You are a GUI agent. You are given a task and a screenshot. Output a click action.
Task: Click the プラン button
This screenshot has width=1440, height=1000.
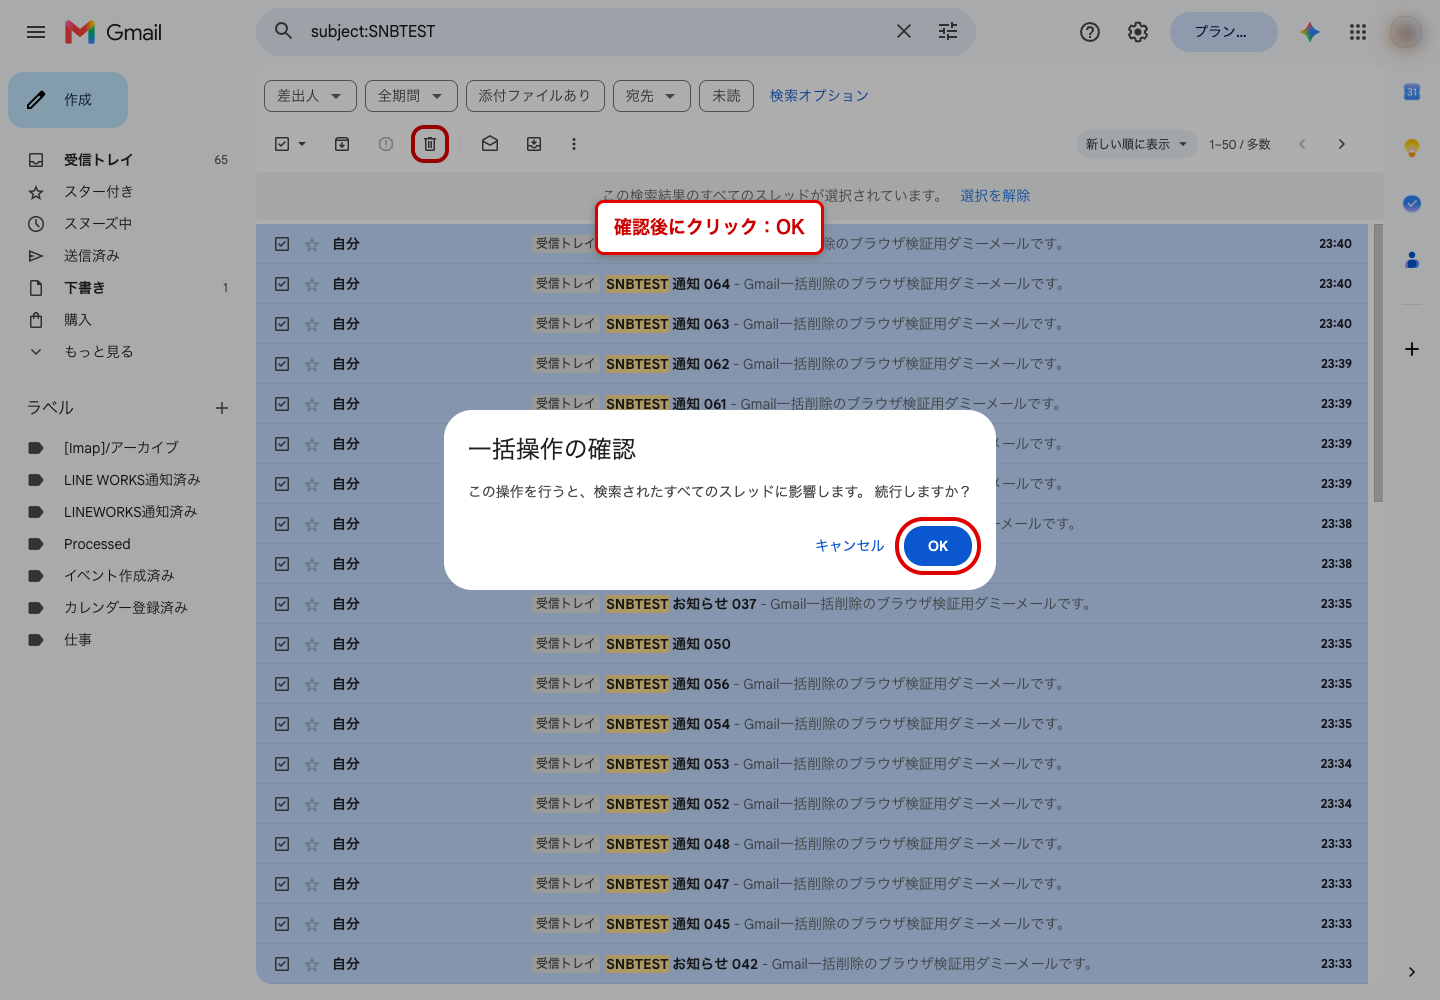coord(1224,32)
